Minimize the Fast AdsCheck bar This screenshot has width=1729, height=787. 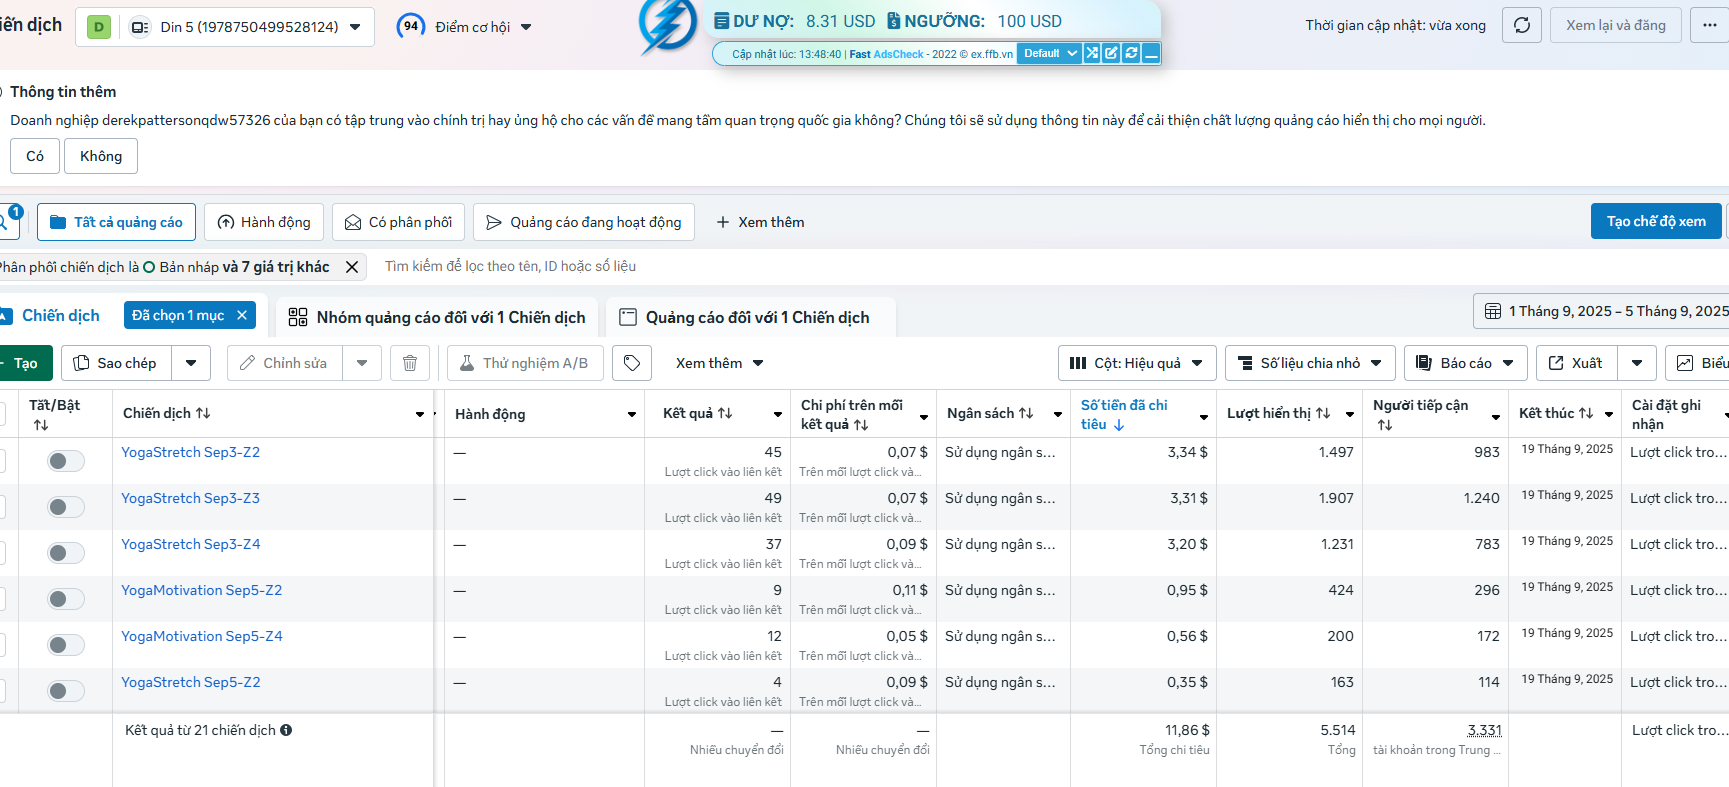coord(1151,53)
